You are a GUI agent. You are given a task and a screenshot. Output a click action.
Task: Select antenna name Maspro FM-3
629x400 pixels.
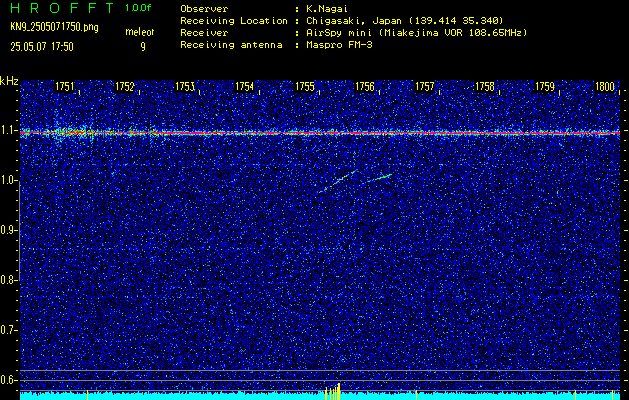pyautogui.click(x=339, y=45)
